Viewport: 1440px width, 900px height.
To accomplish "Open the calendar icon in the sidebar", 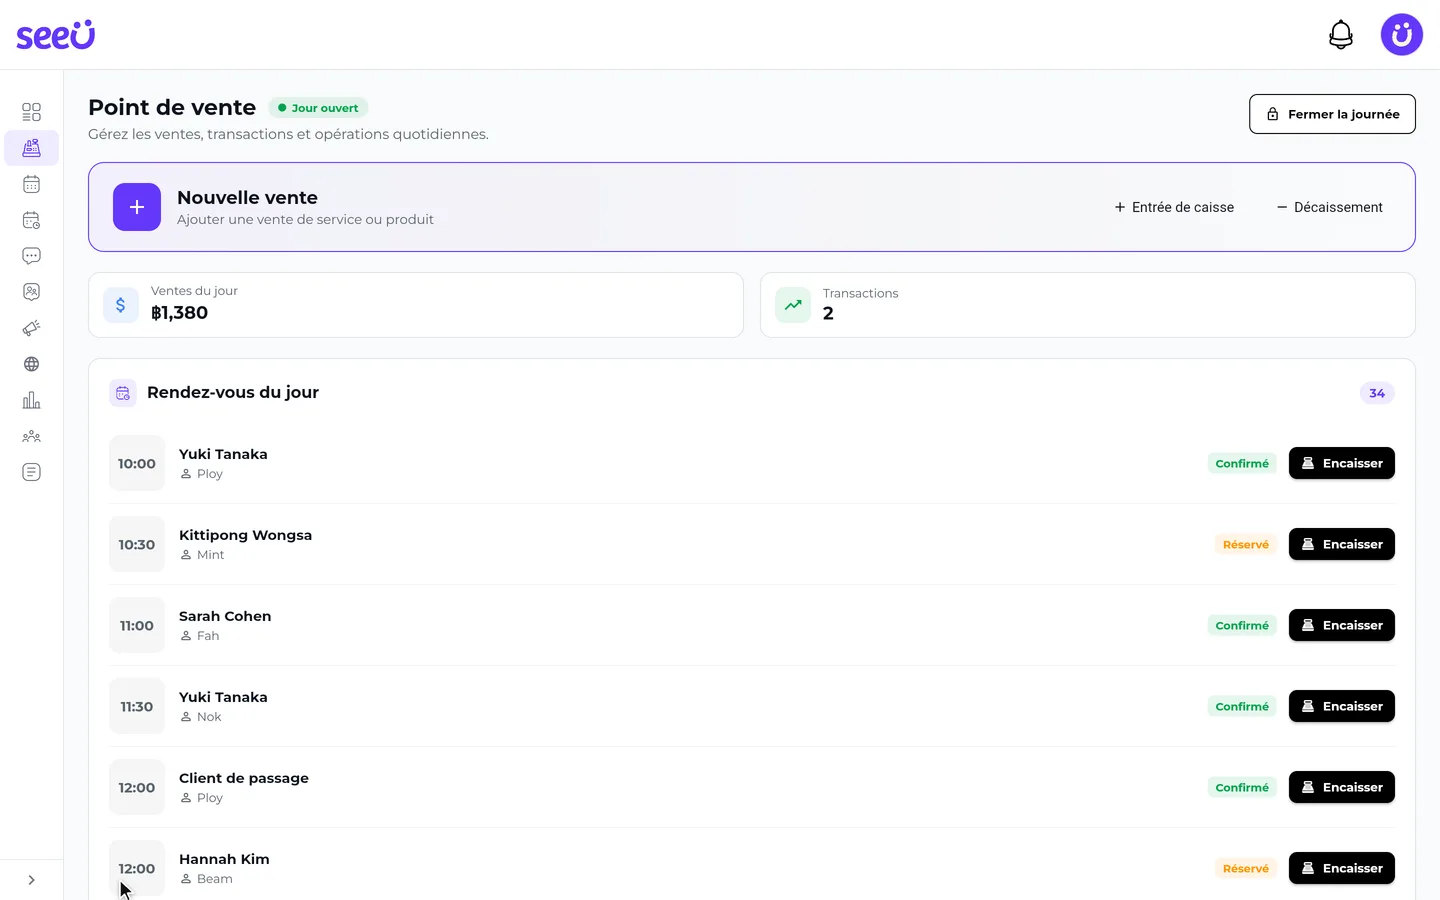I will pos(31,184).
